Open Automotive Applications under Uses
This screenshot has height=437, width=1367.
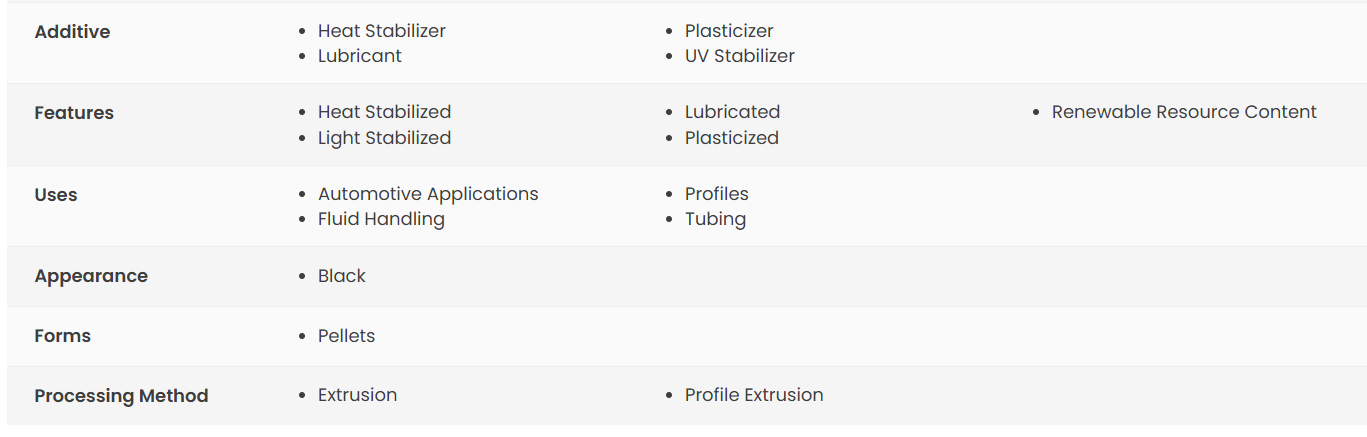(428, 194)
